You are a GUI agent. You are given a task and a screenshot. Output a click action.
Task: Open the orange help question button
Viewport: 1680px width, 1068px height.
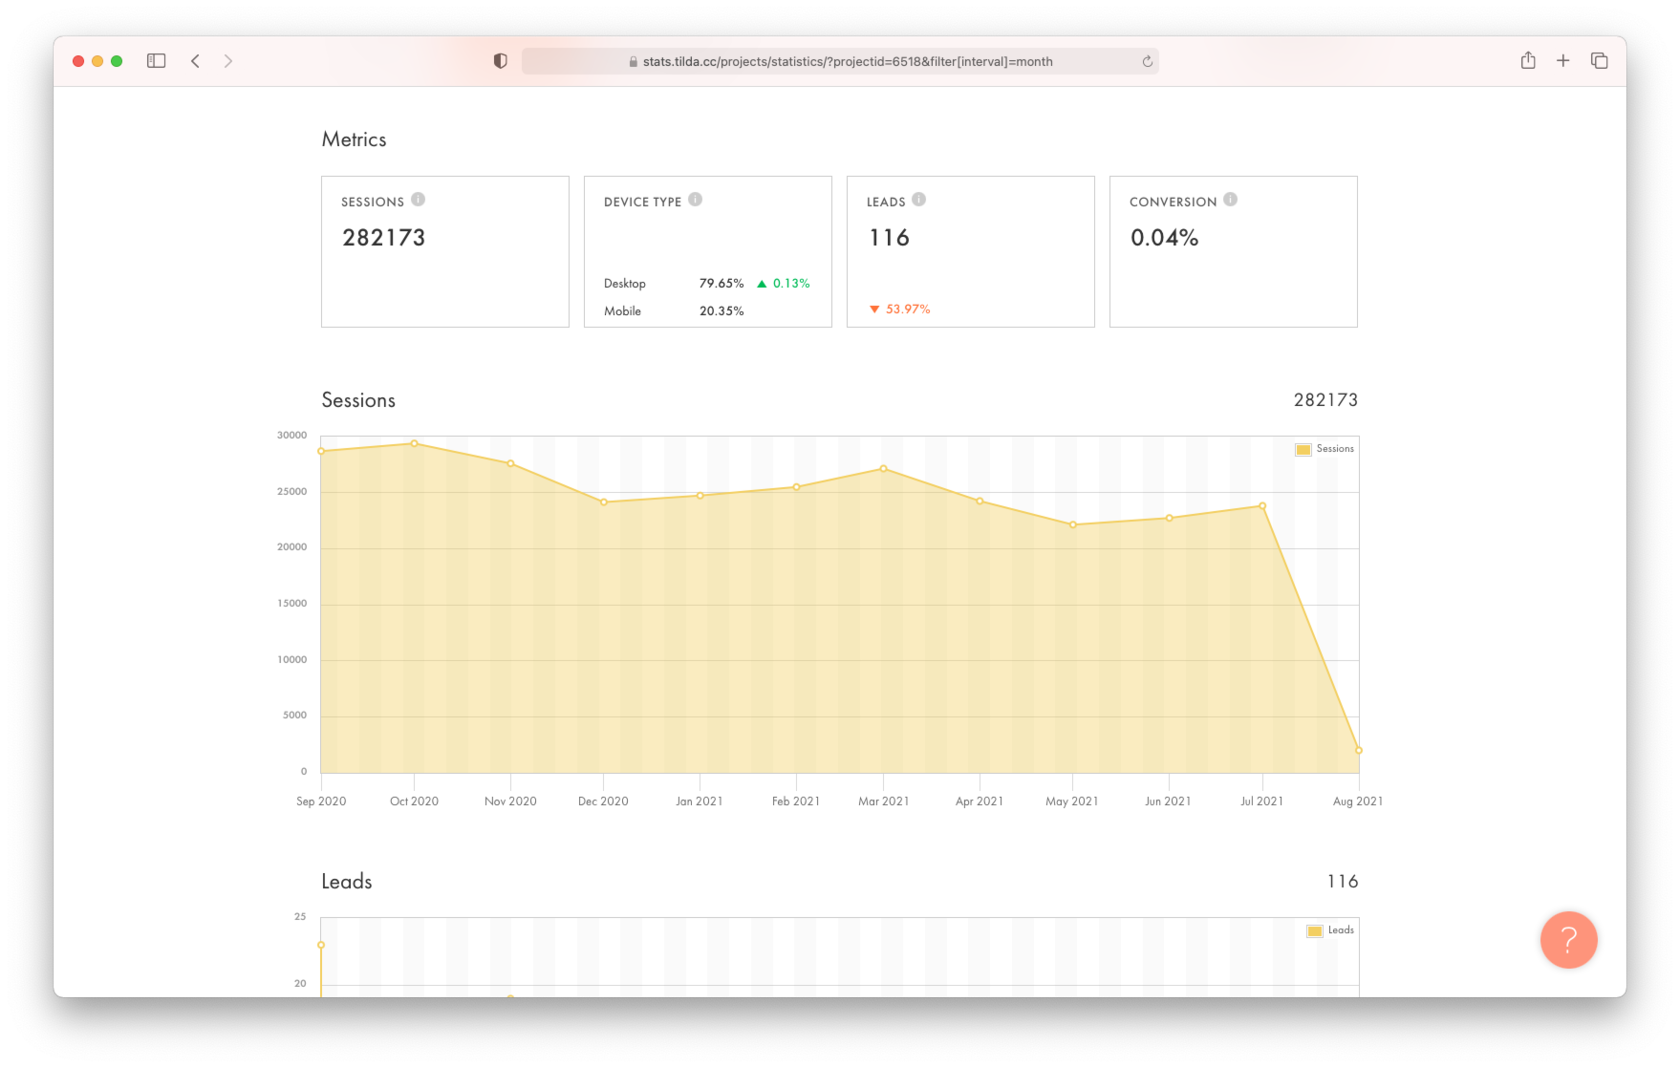pos(1568,939)
